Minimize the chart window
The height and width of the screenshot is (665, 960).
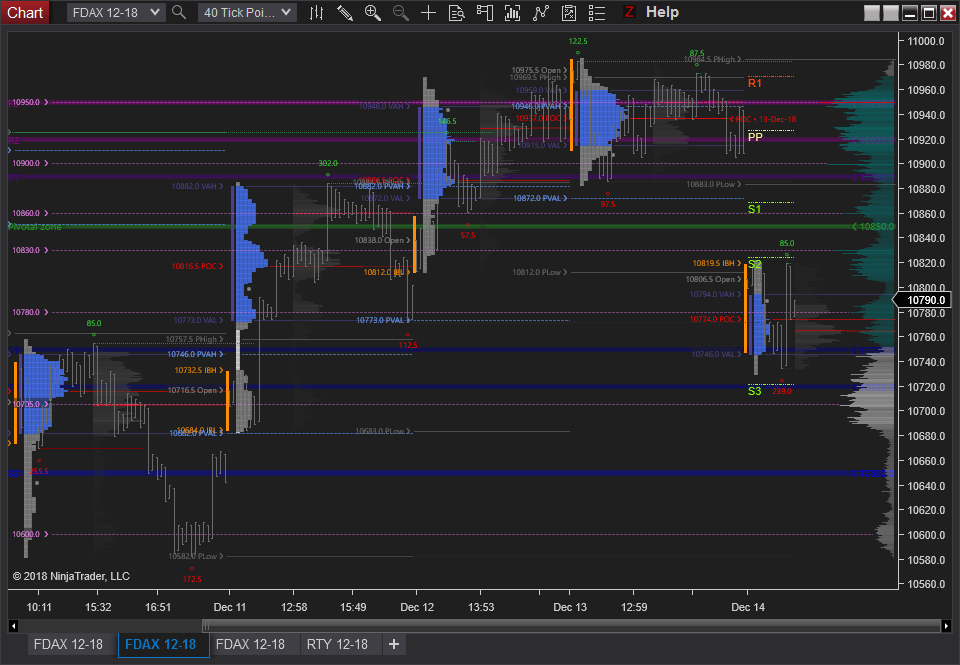[x=910, y=13]
